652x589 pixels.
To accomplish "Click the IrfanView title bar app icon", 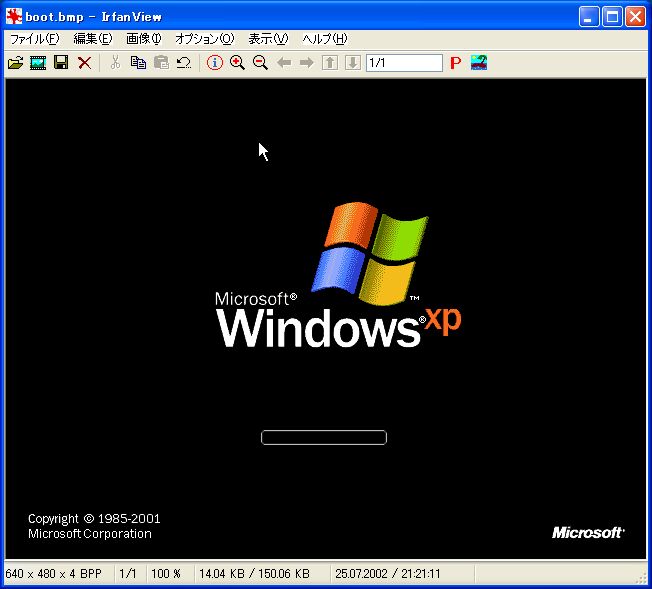I will [x=14, y=17].
